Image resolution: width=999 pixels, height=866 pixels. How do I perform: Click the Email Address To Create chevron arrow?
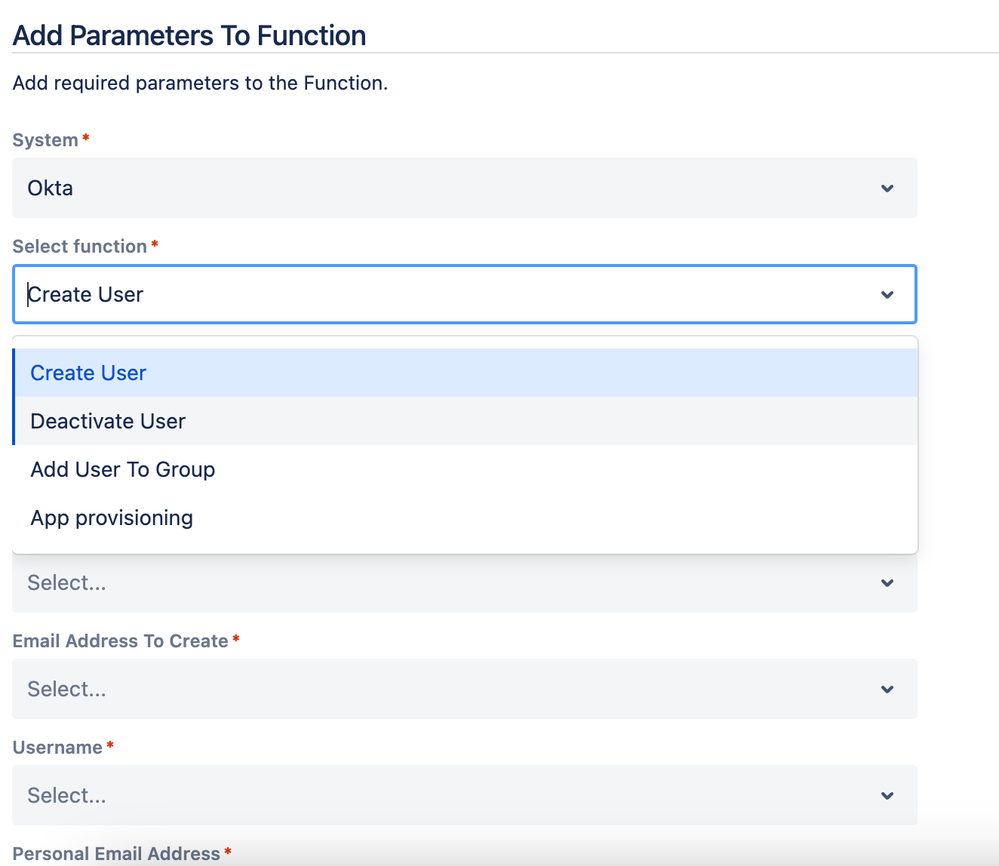click(x=887, y=689)
